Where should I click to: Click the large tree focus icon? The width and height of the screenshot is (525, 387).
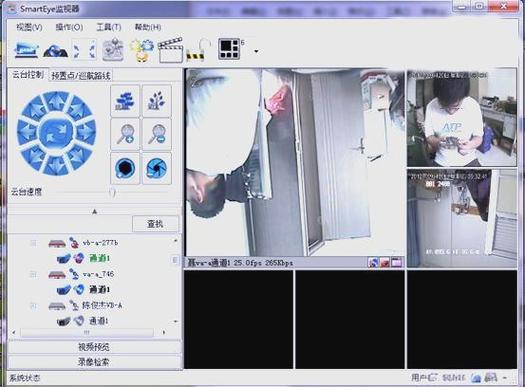pos(125,101)
